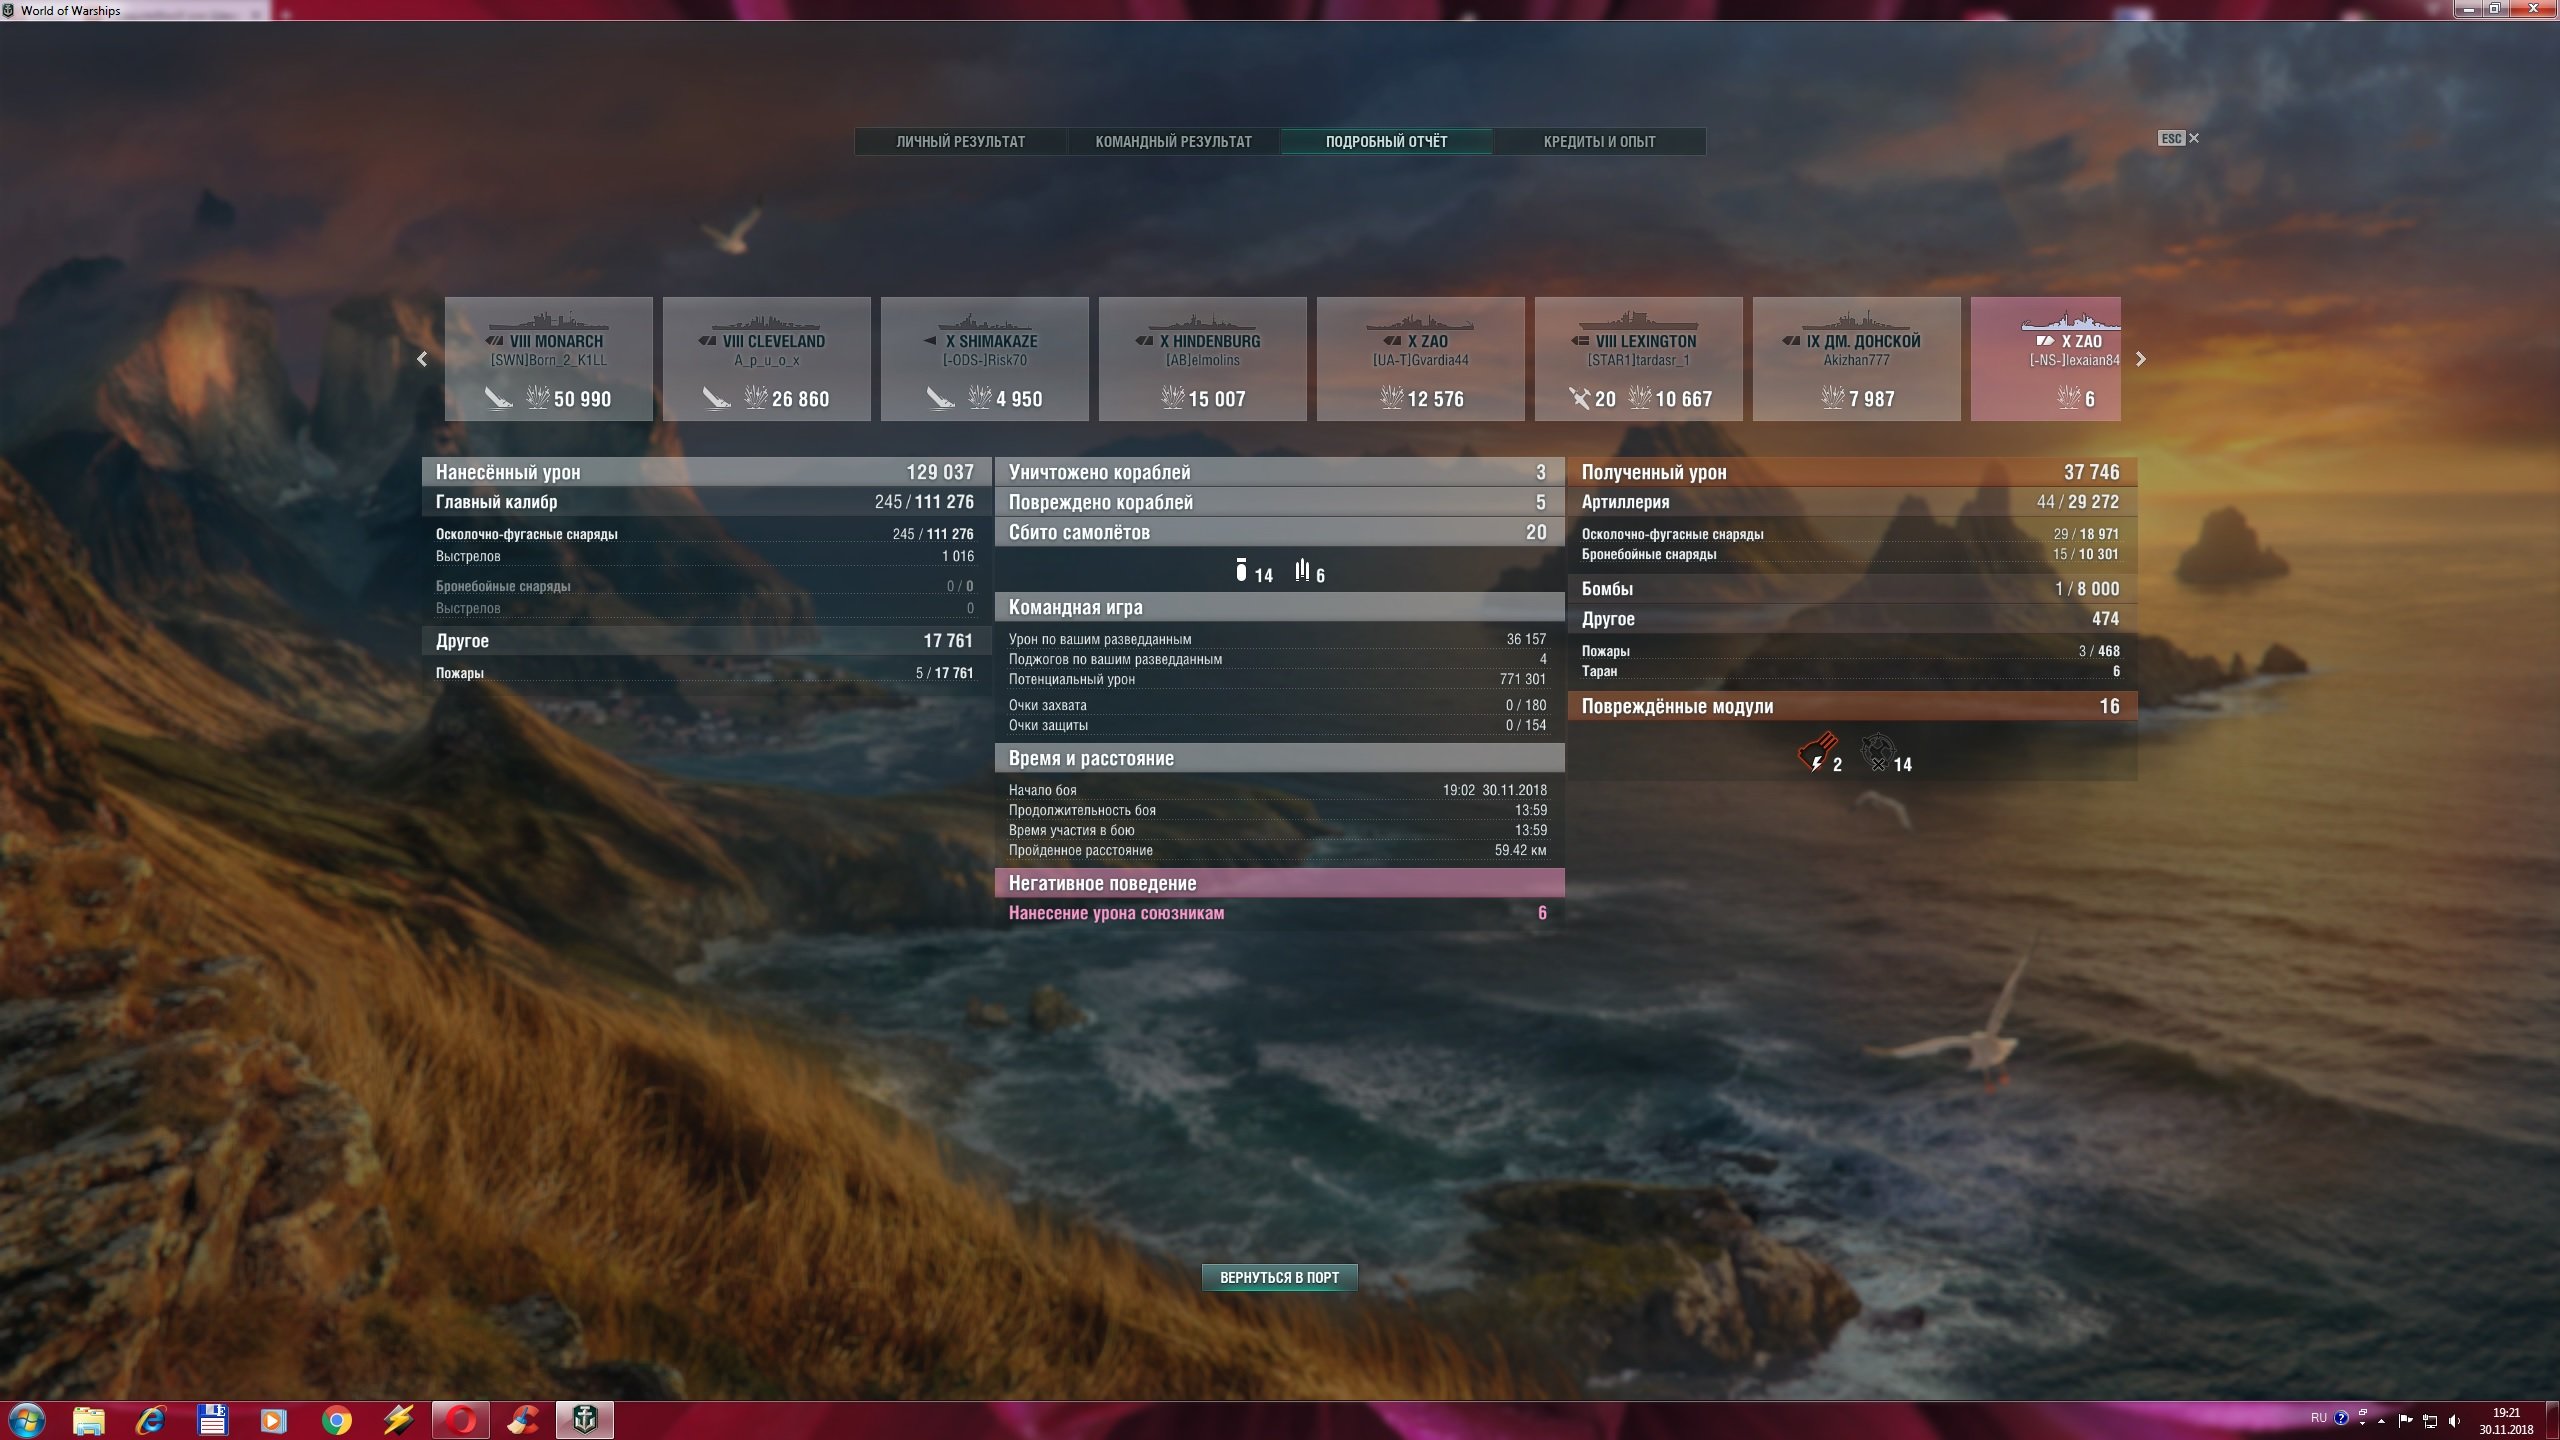Open the floppy-disk app in the taskbar
Viewport: 2560px width, 1440px height.
(213, 1420)
